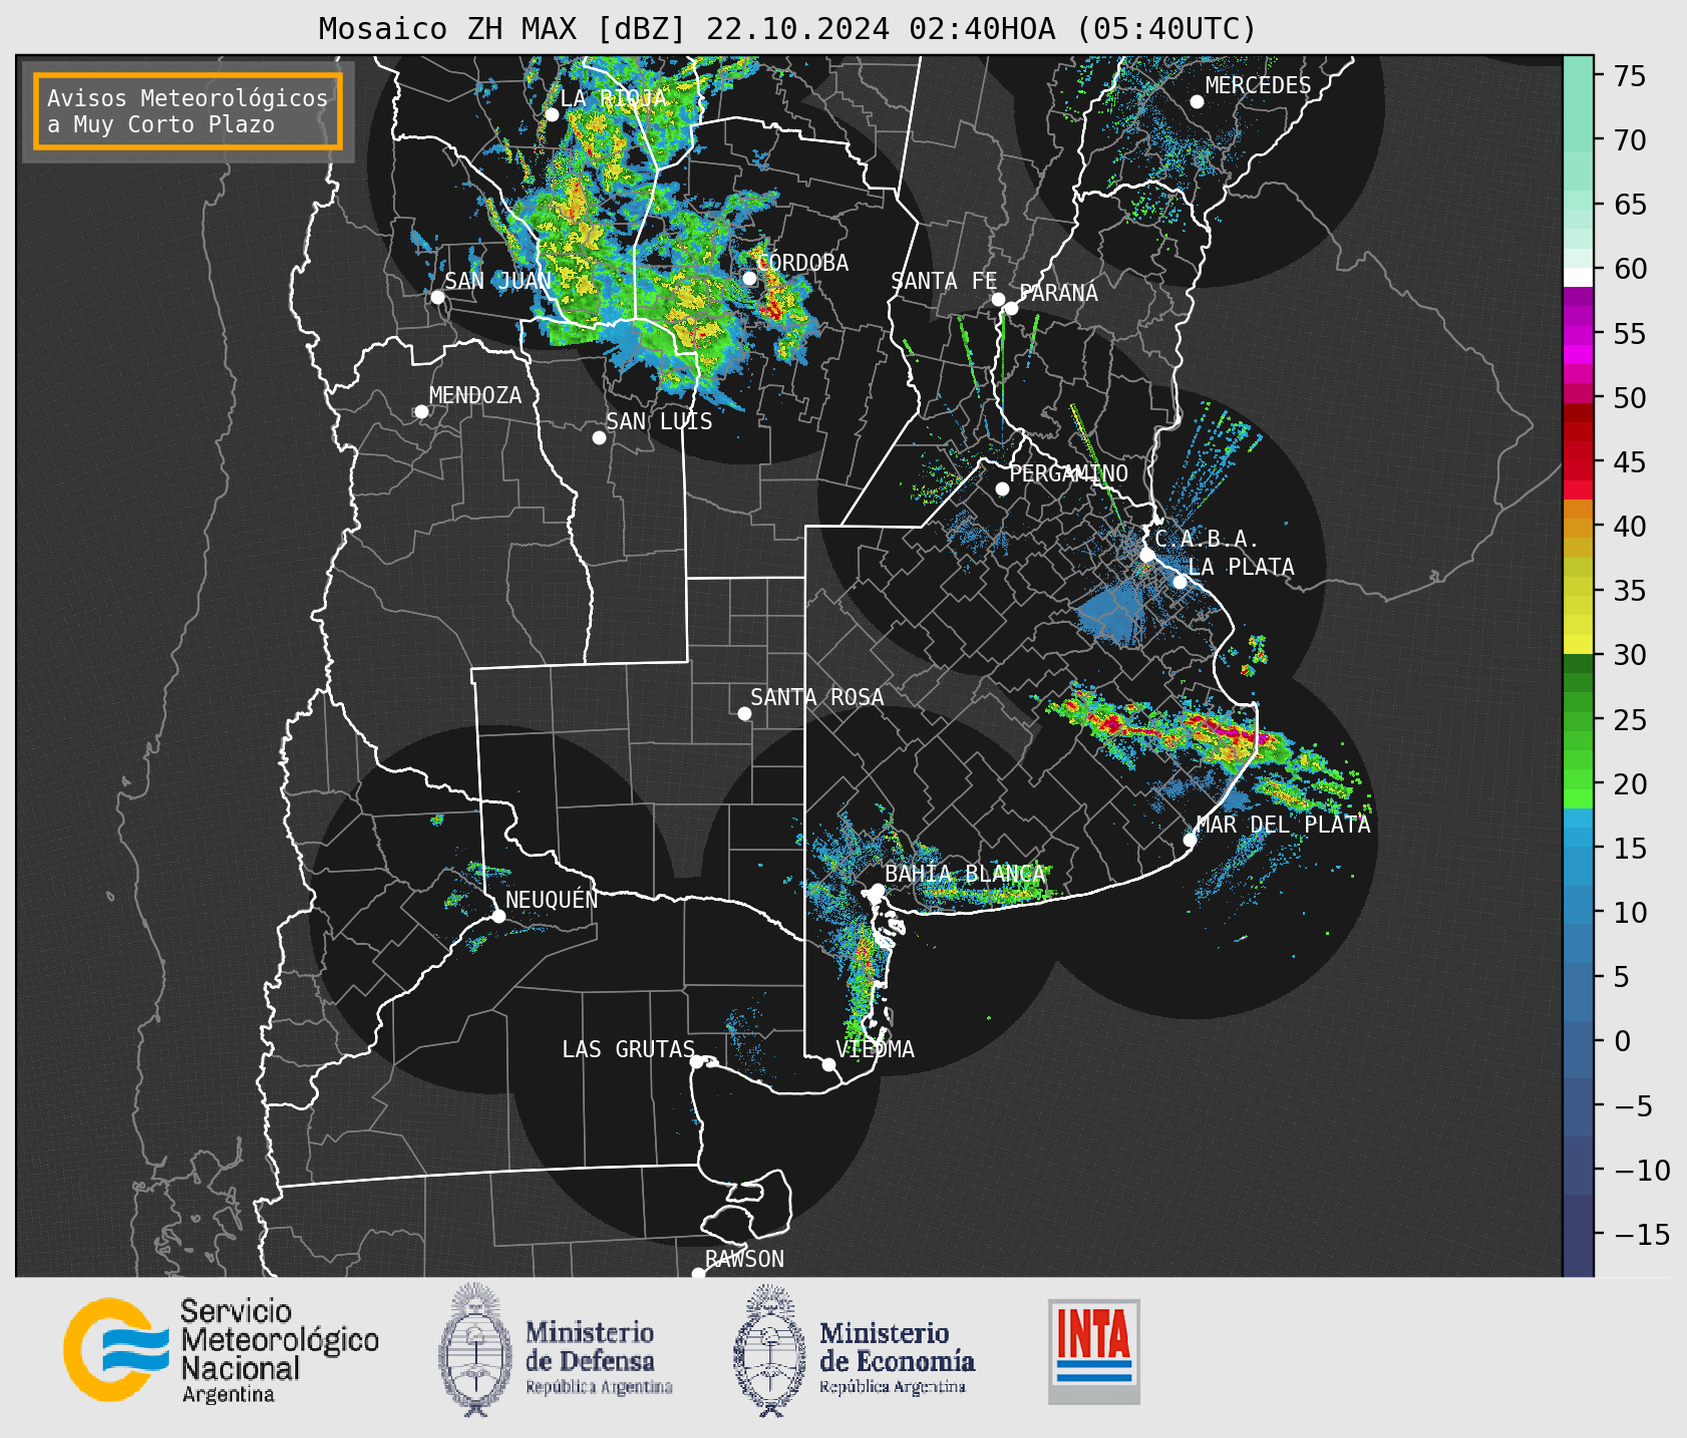The image size is (1687, 1438).
Task: Click the INTA logo
Action: click(x=1094, y=1351)
